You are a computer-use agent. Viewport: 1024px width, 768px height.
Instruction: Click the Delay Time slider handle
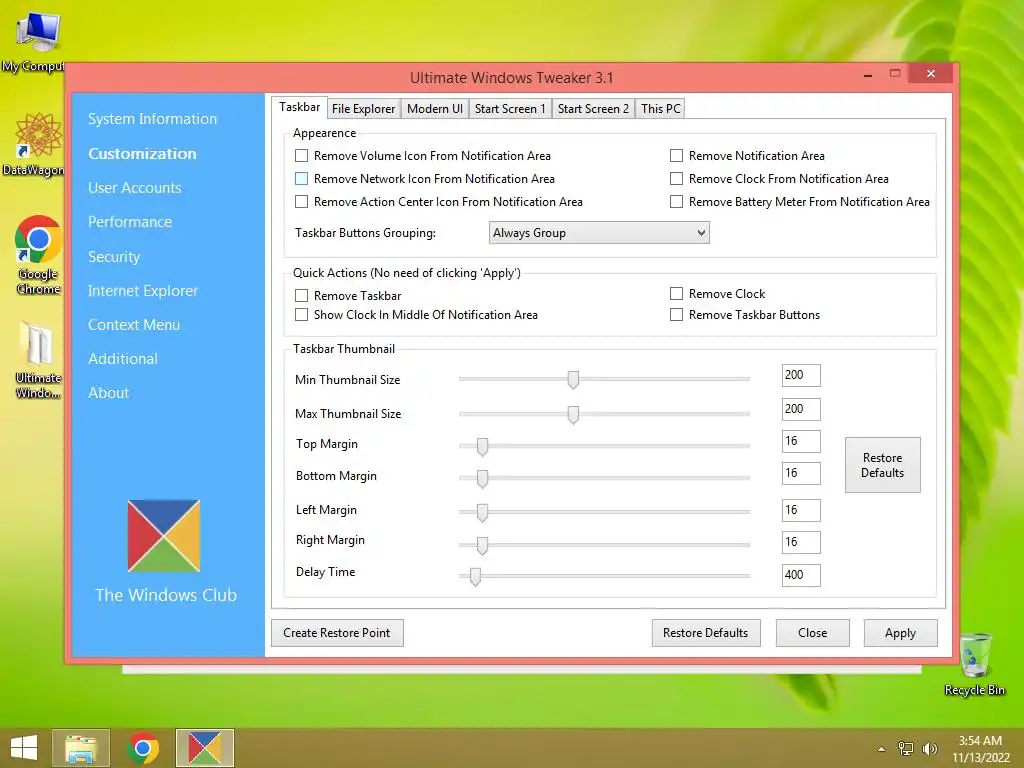[x=475, y=577]
